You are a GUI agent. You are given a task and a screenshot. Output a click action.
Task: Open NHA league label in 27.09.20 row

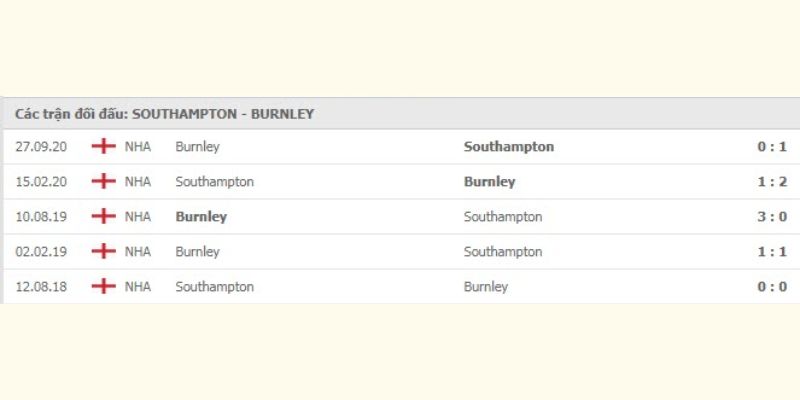(138, 147)
